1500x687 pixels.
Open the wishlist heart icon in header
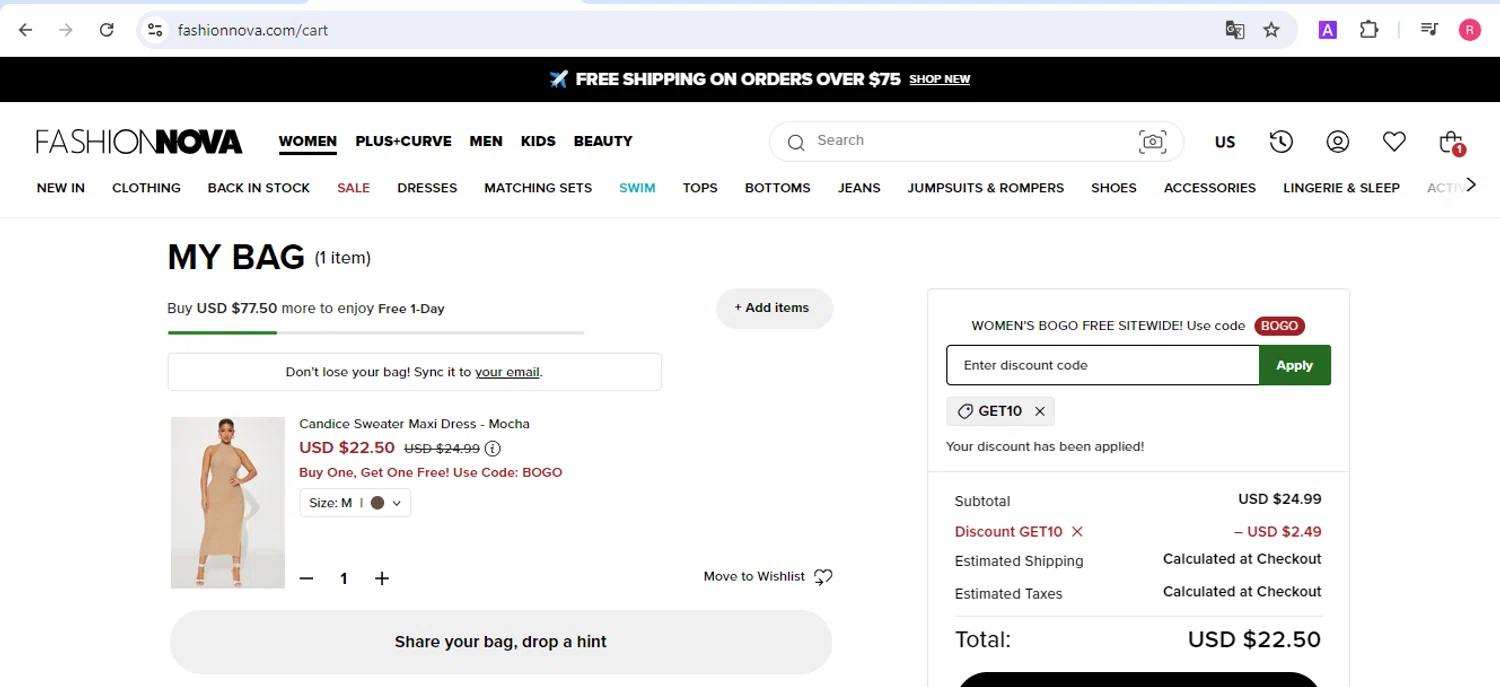pyautogui.click(x=1394, y=142)
